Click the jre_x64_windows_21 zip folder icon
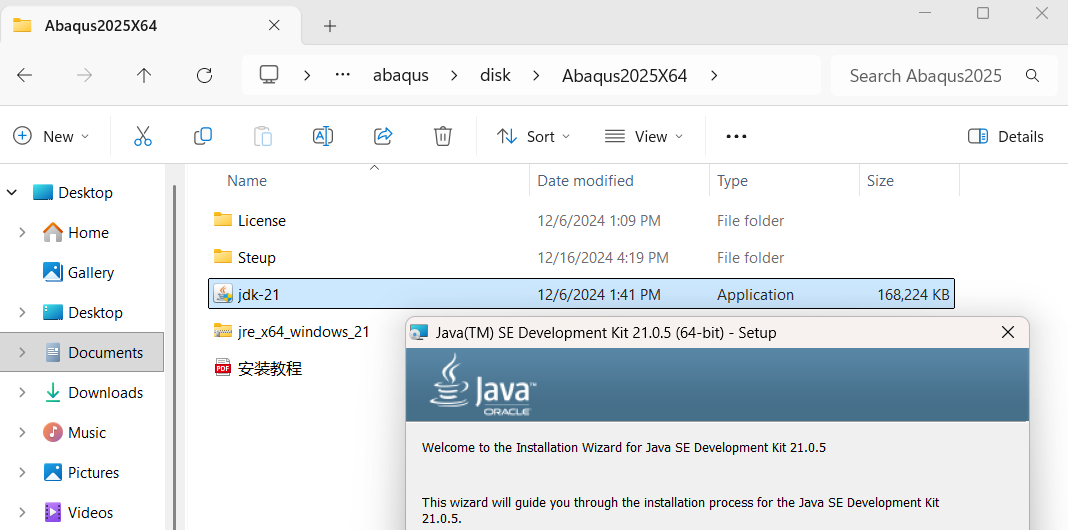Viewport: 1068px width, 530px height. 223,331
